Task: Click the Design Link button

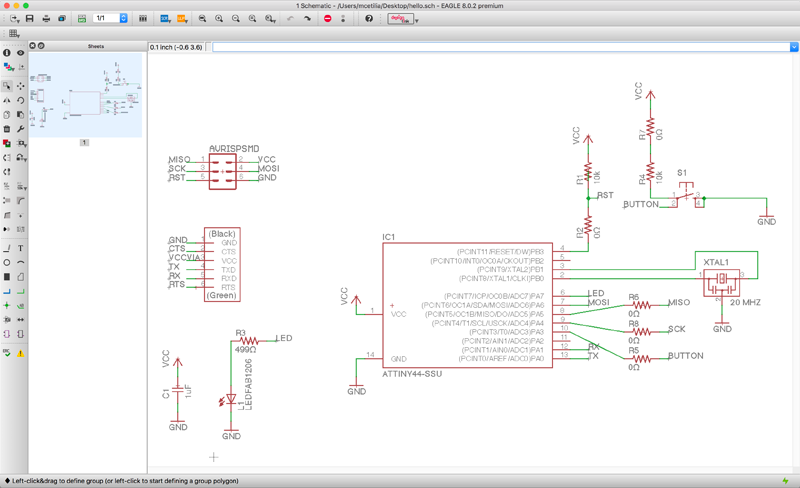Action: click(401, 19)
